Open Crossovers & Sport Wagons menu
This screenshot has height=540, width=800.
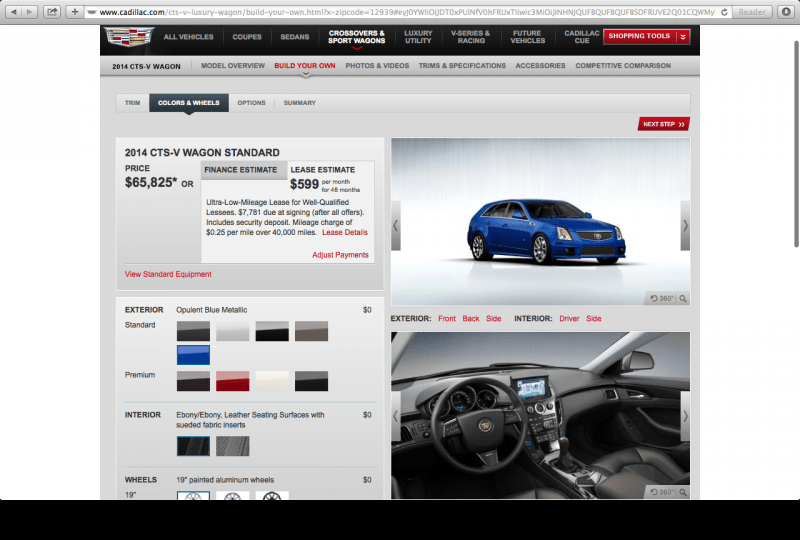tap(357, 37)
